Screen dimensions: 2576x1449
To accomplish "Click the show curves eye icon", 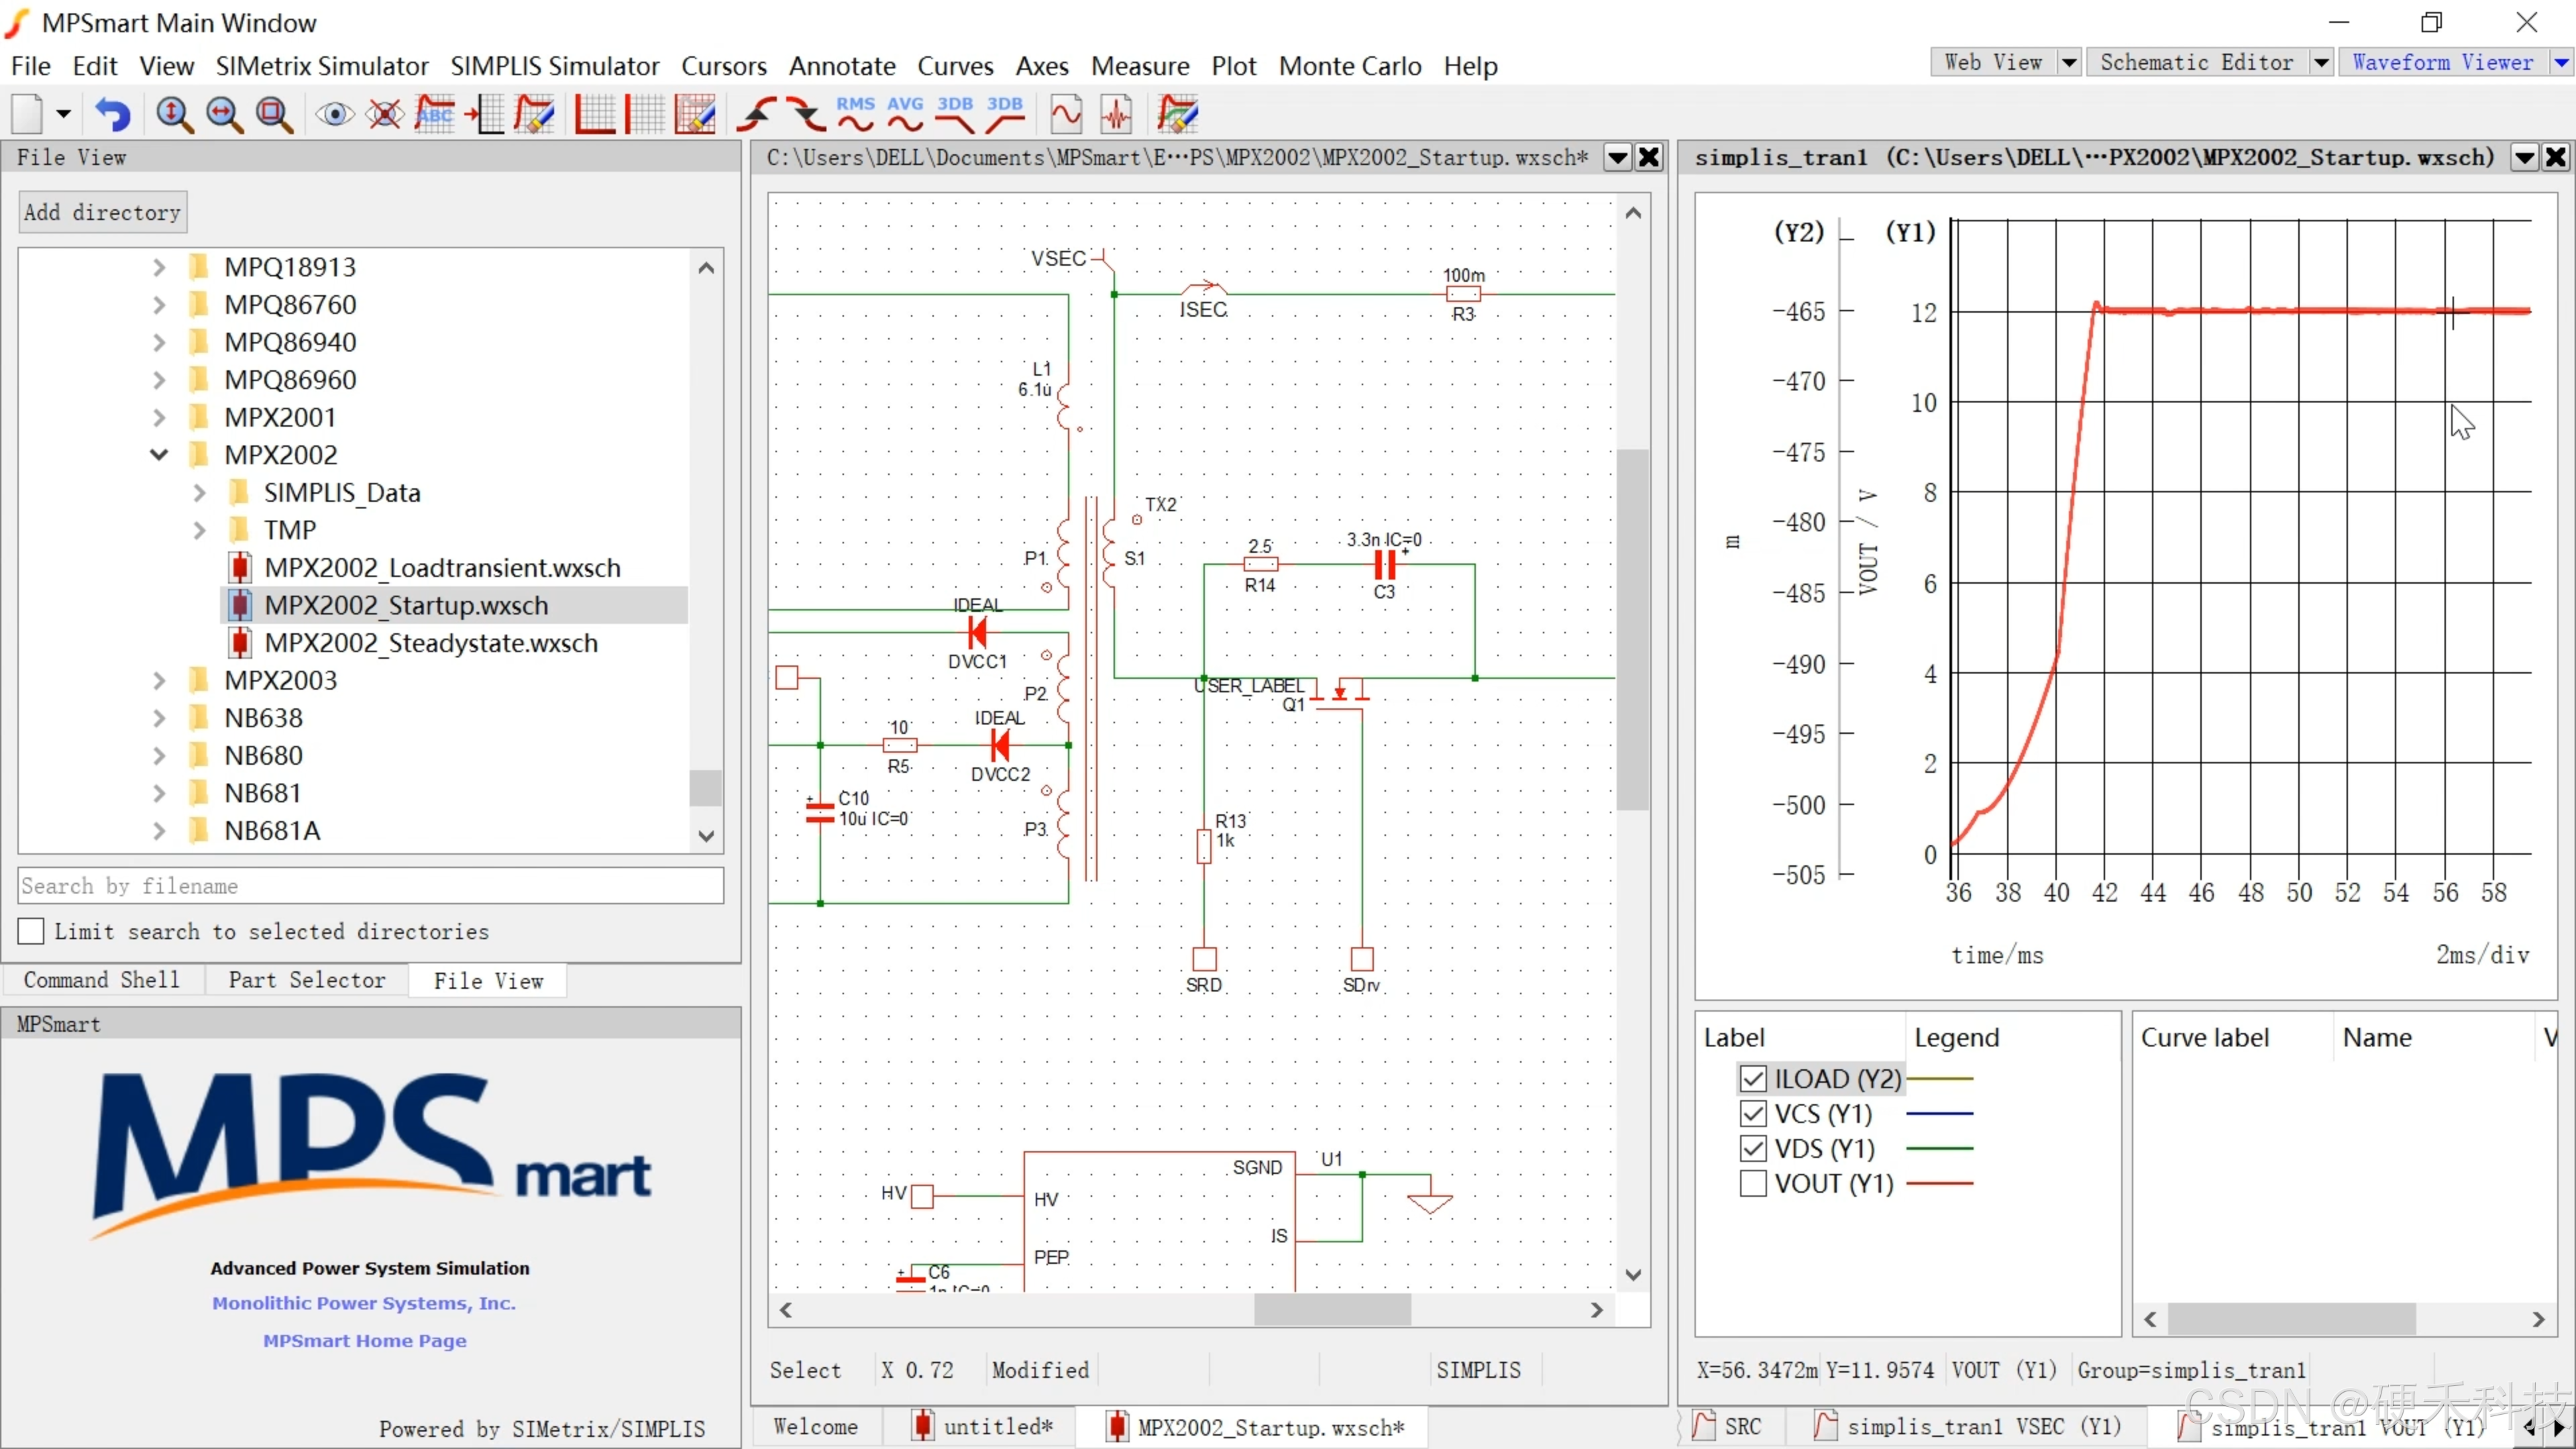I will (x=335, y=114).
